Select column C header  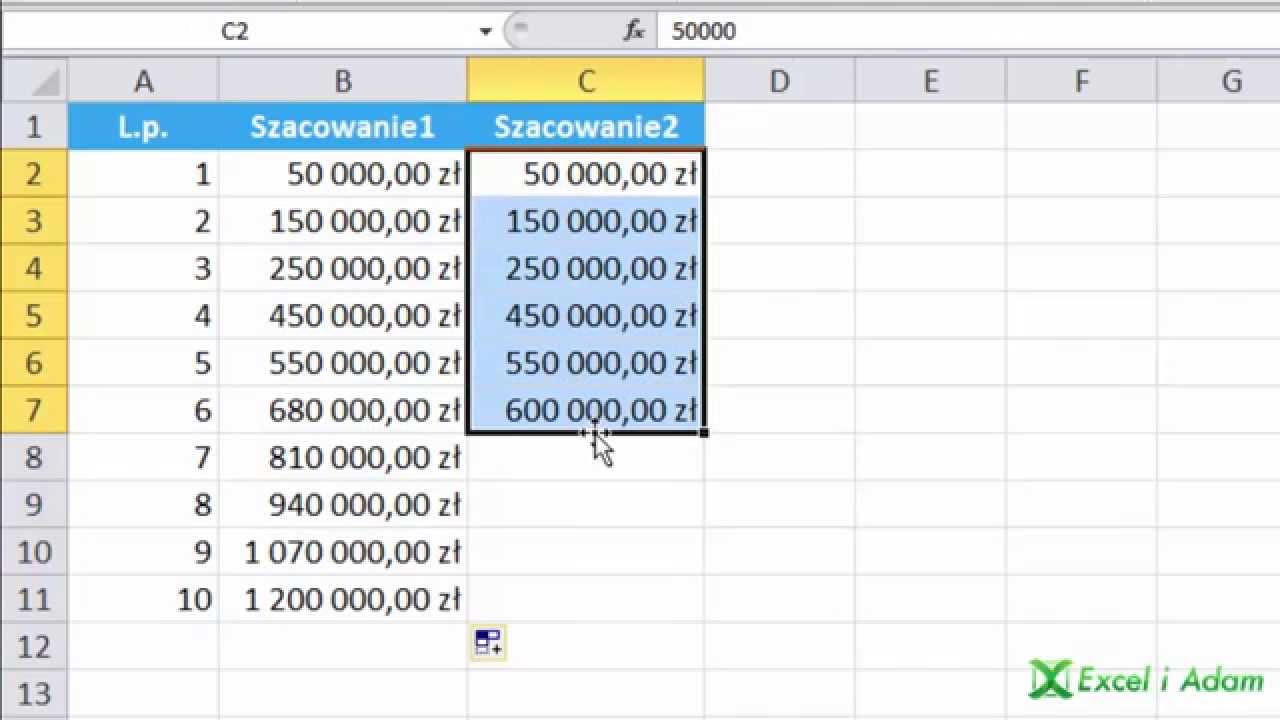[x=586, y=81]
